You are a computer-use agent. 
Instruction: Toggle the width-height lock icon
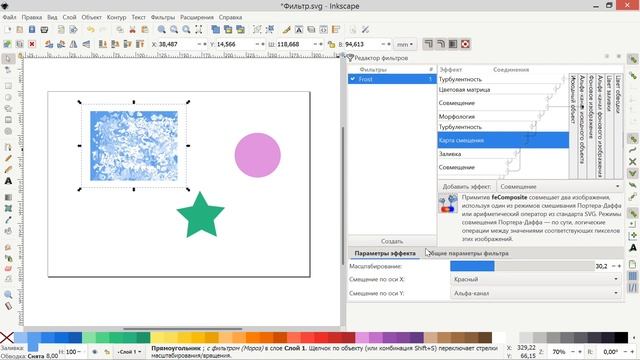point(331,44)
